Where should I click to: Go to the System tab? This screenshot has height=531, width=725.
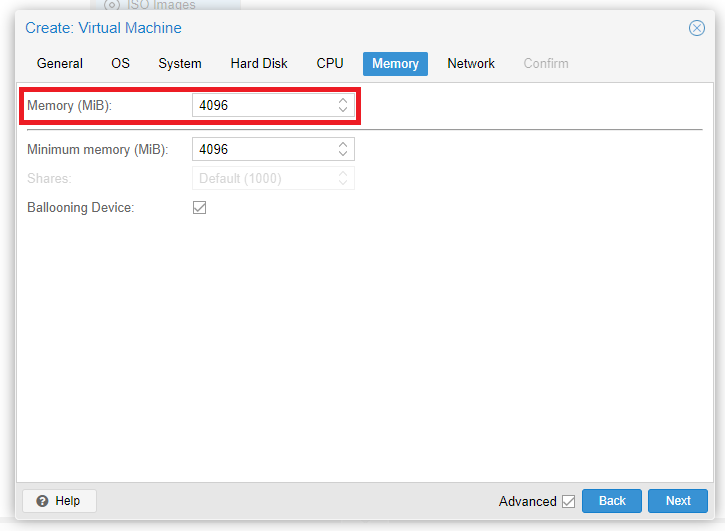pos(180,63)
